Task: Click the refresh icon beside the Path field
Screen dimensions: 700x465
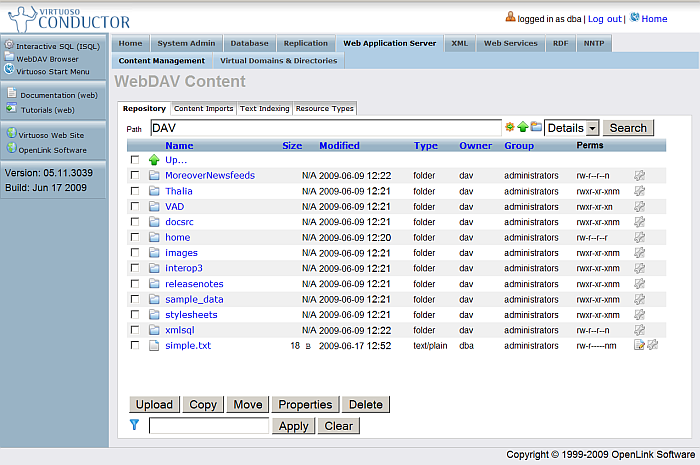Action: [x=510, y=128]
